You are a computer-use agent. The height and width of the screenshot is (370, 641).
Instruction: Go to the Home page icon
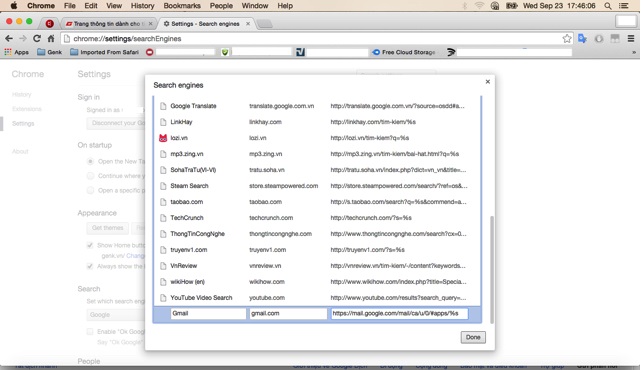[x=51, y=38]
